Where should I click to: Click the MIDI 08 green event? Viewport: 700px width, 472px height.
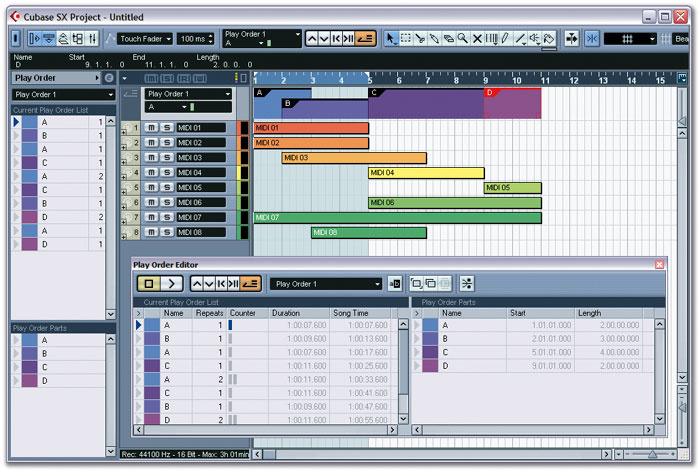tap(369, 233)
